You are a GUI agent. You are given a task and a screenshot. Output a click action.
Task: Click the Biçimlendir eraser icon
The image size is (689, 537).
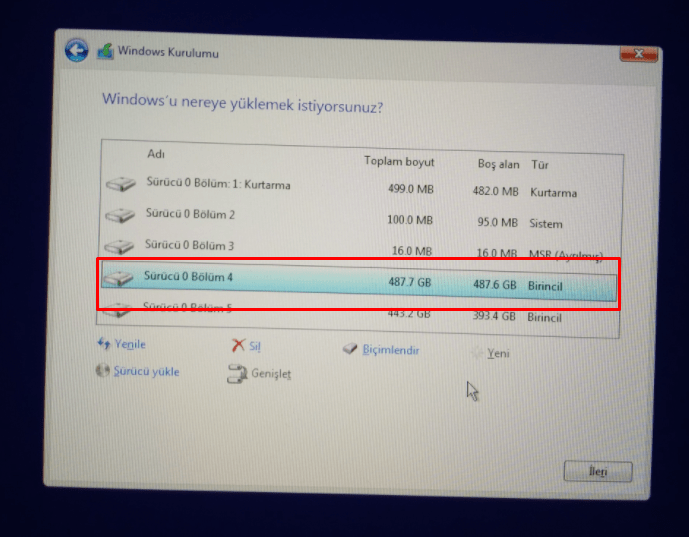[x=350, y=349]
